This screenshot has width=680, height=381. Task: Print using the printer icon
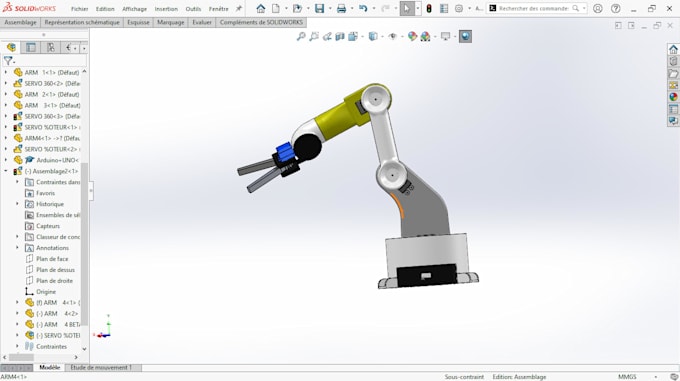tap(341, 8)
